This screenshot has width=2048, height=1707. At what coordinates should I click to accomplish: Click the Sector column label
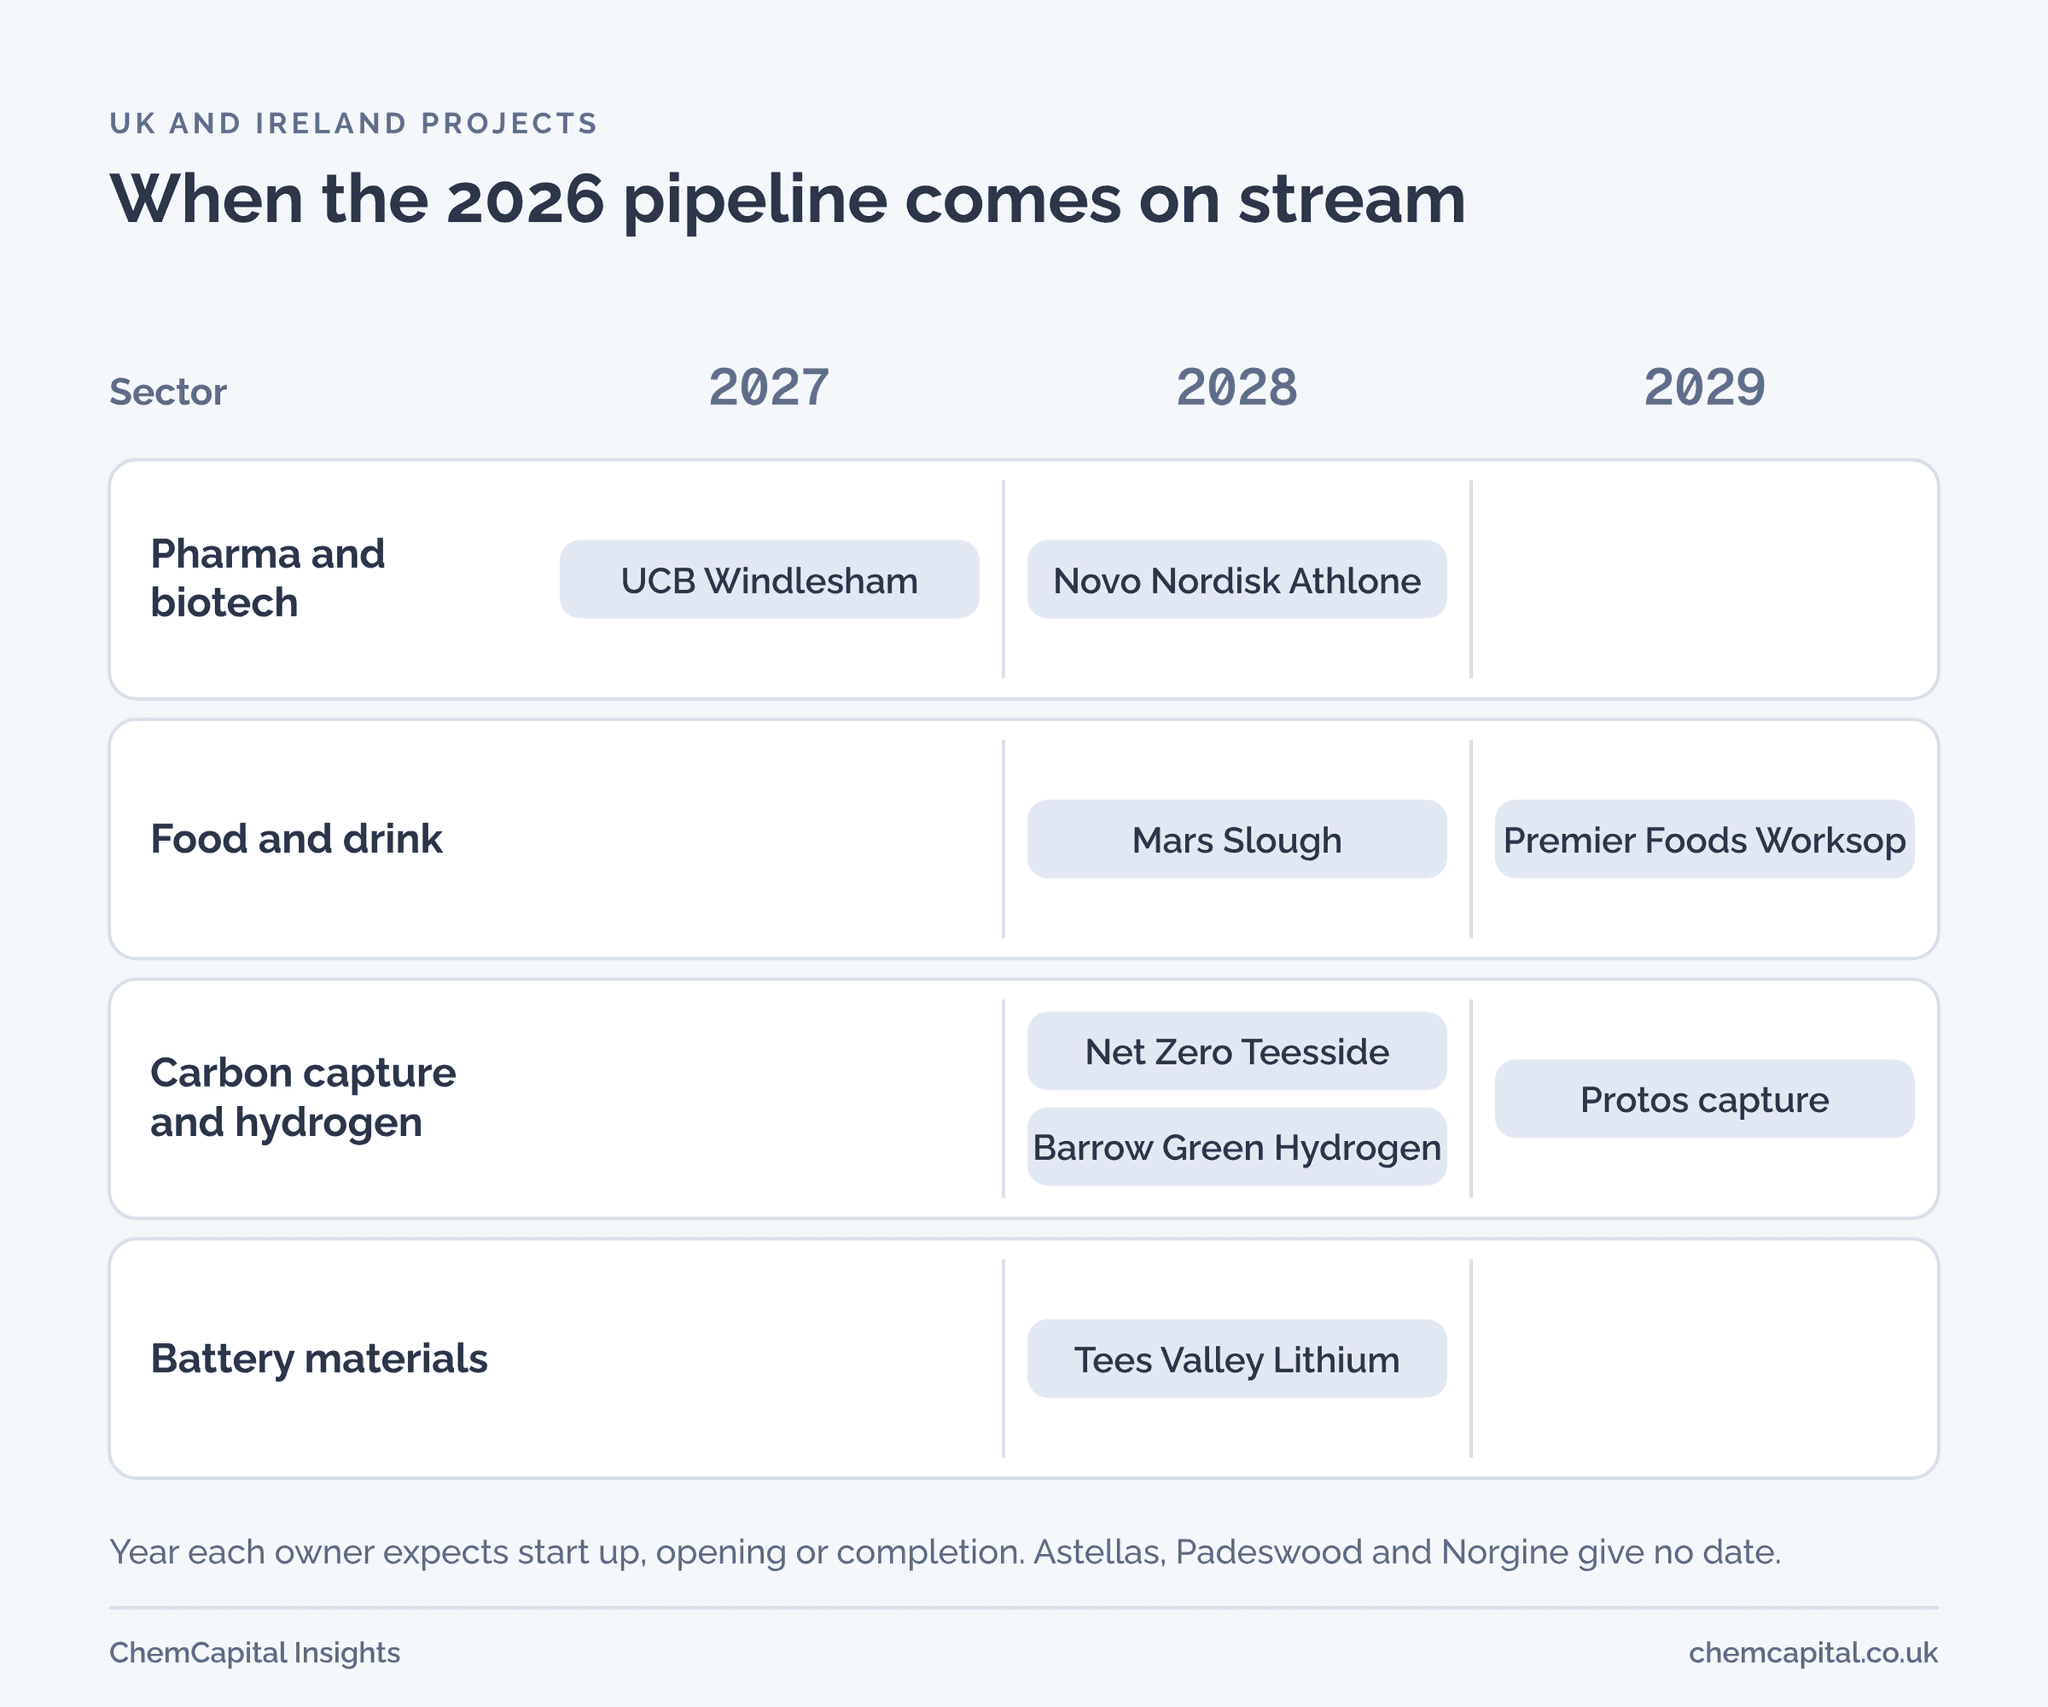168,392
